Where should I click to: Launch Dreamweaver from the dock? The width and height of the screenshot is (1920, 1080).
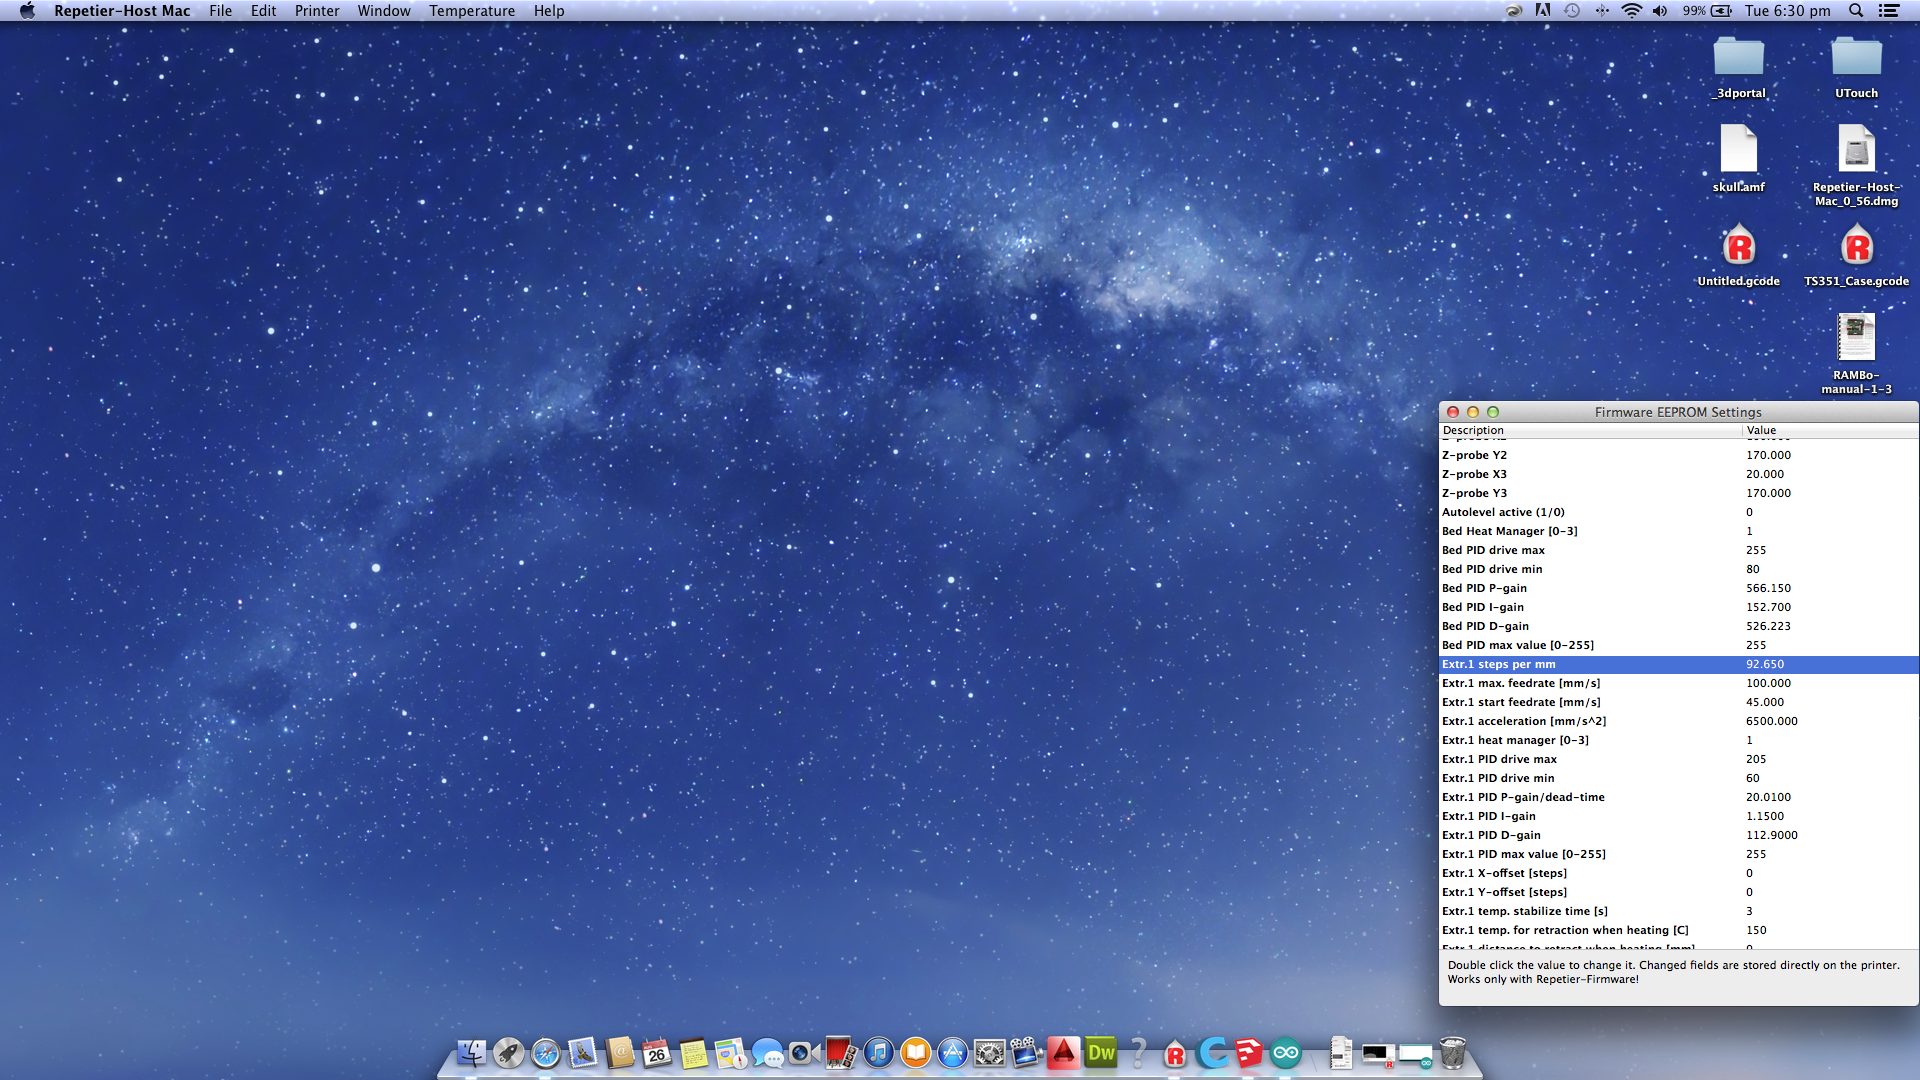click(1101, 1053)
